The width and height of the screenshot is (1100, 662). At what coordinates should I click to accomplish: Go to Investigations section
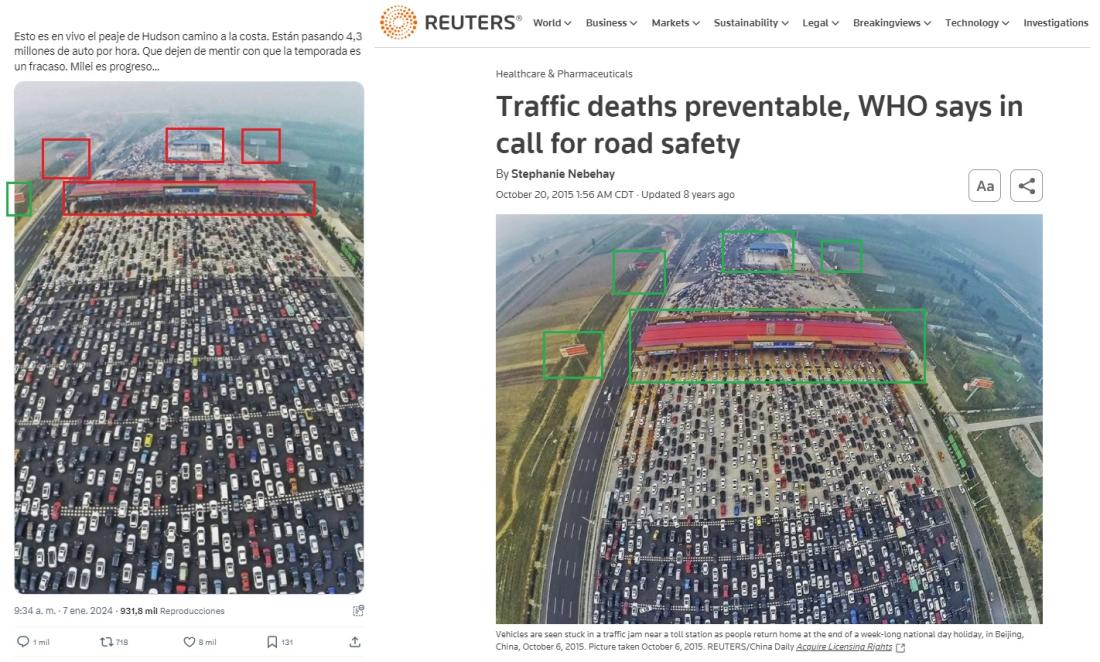click(1056, 22)
